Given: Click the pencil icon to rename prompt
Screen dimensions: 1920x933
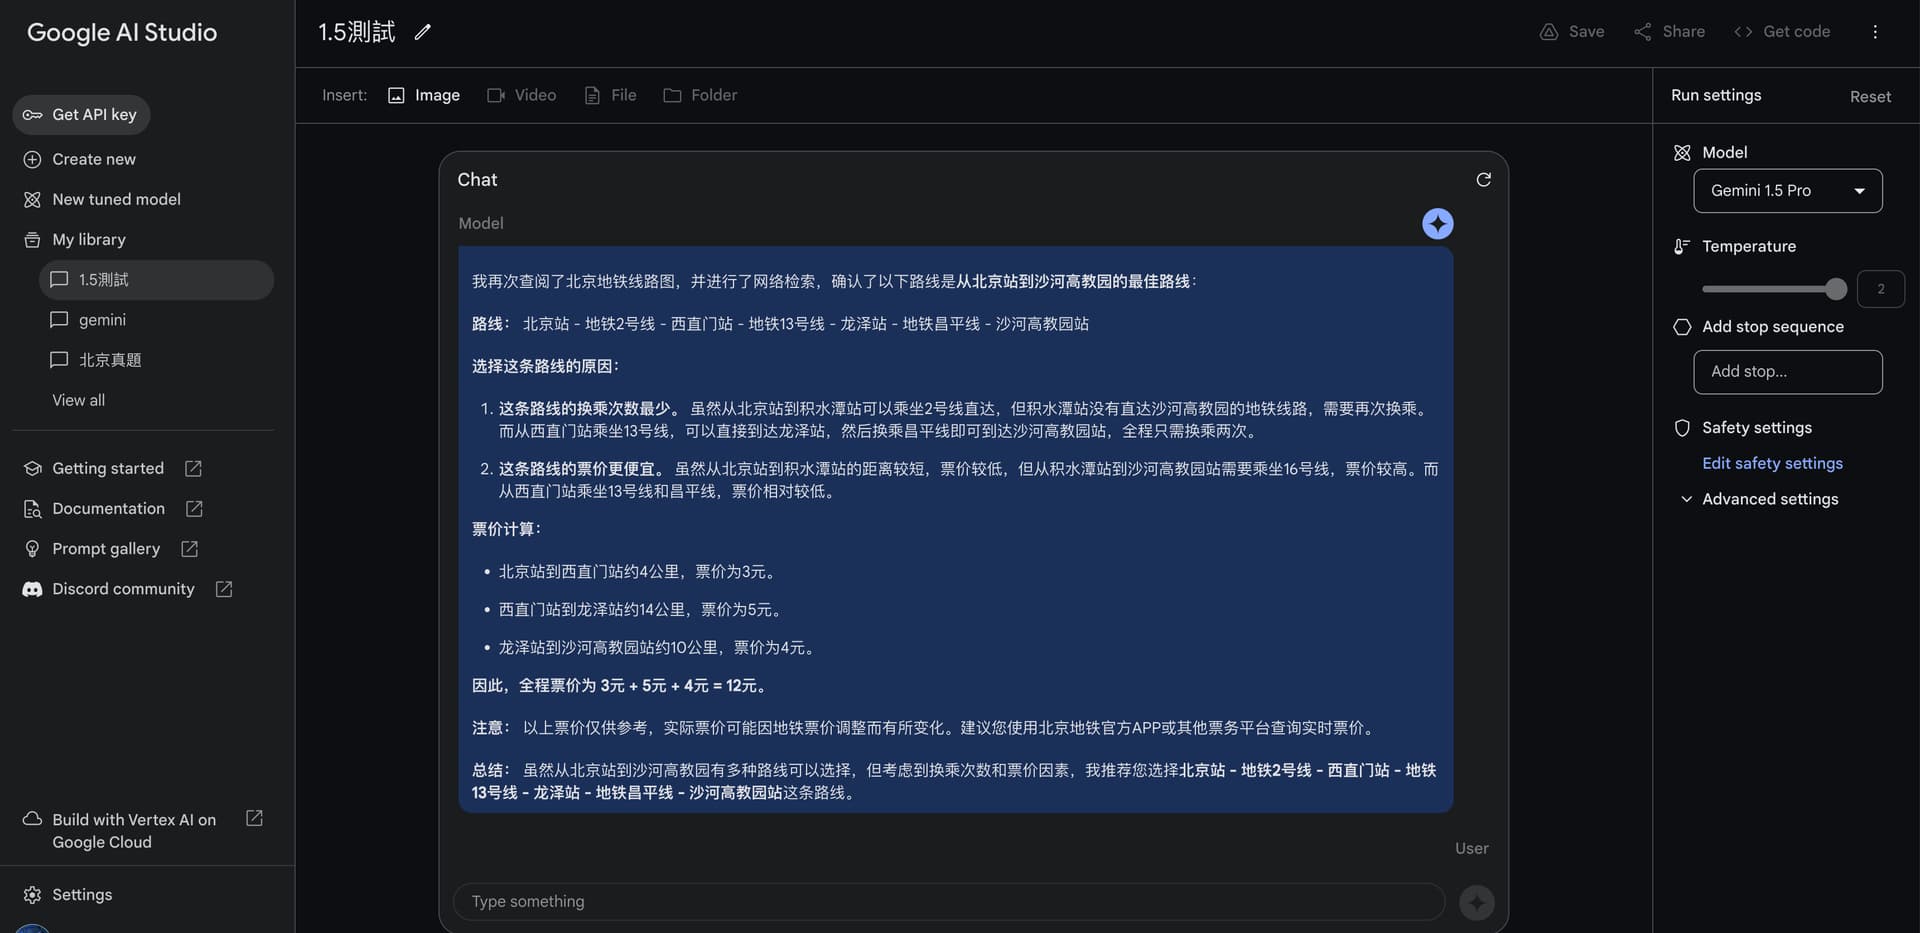Looking at the screenshot, I should tap(423, 32).
